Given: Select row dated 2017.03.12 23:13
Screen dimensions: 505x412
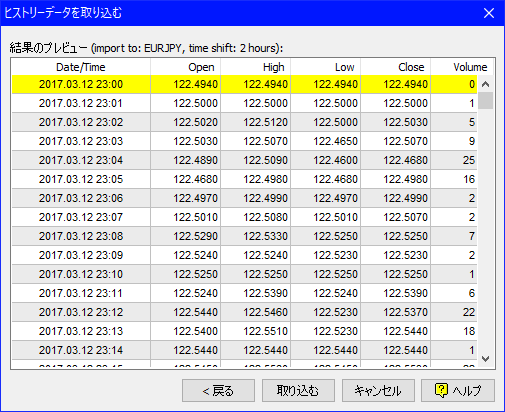Looking at the screenshot, I should click(x=244, y=331).
